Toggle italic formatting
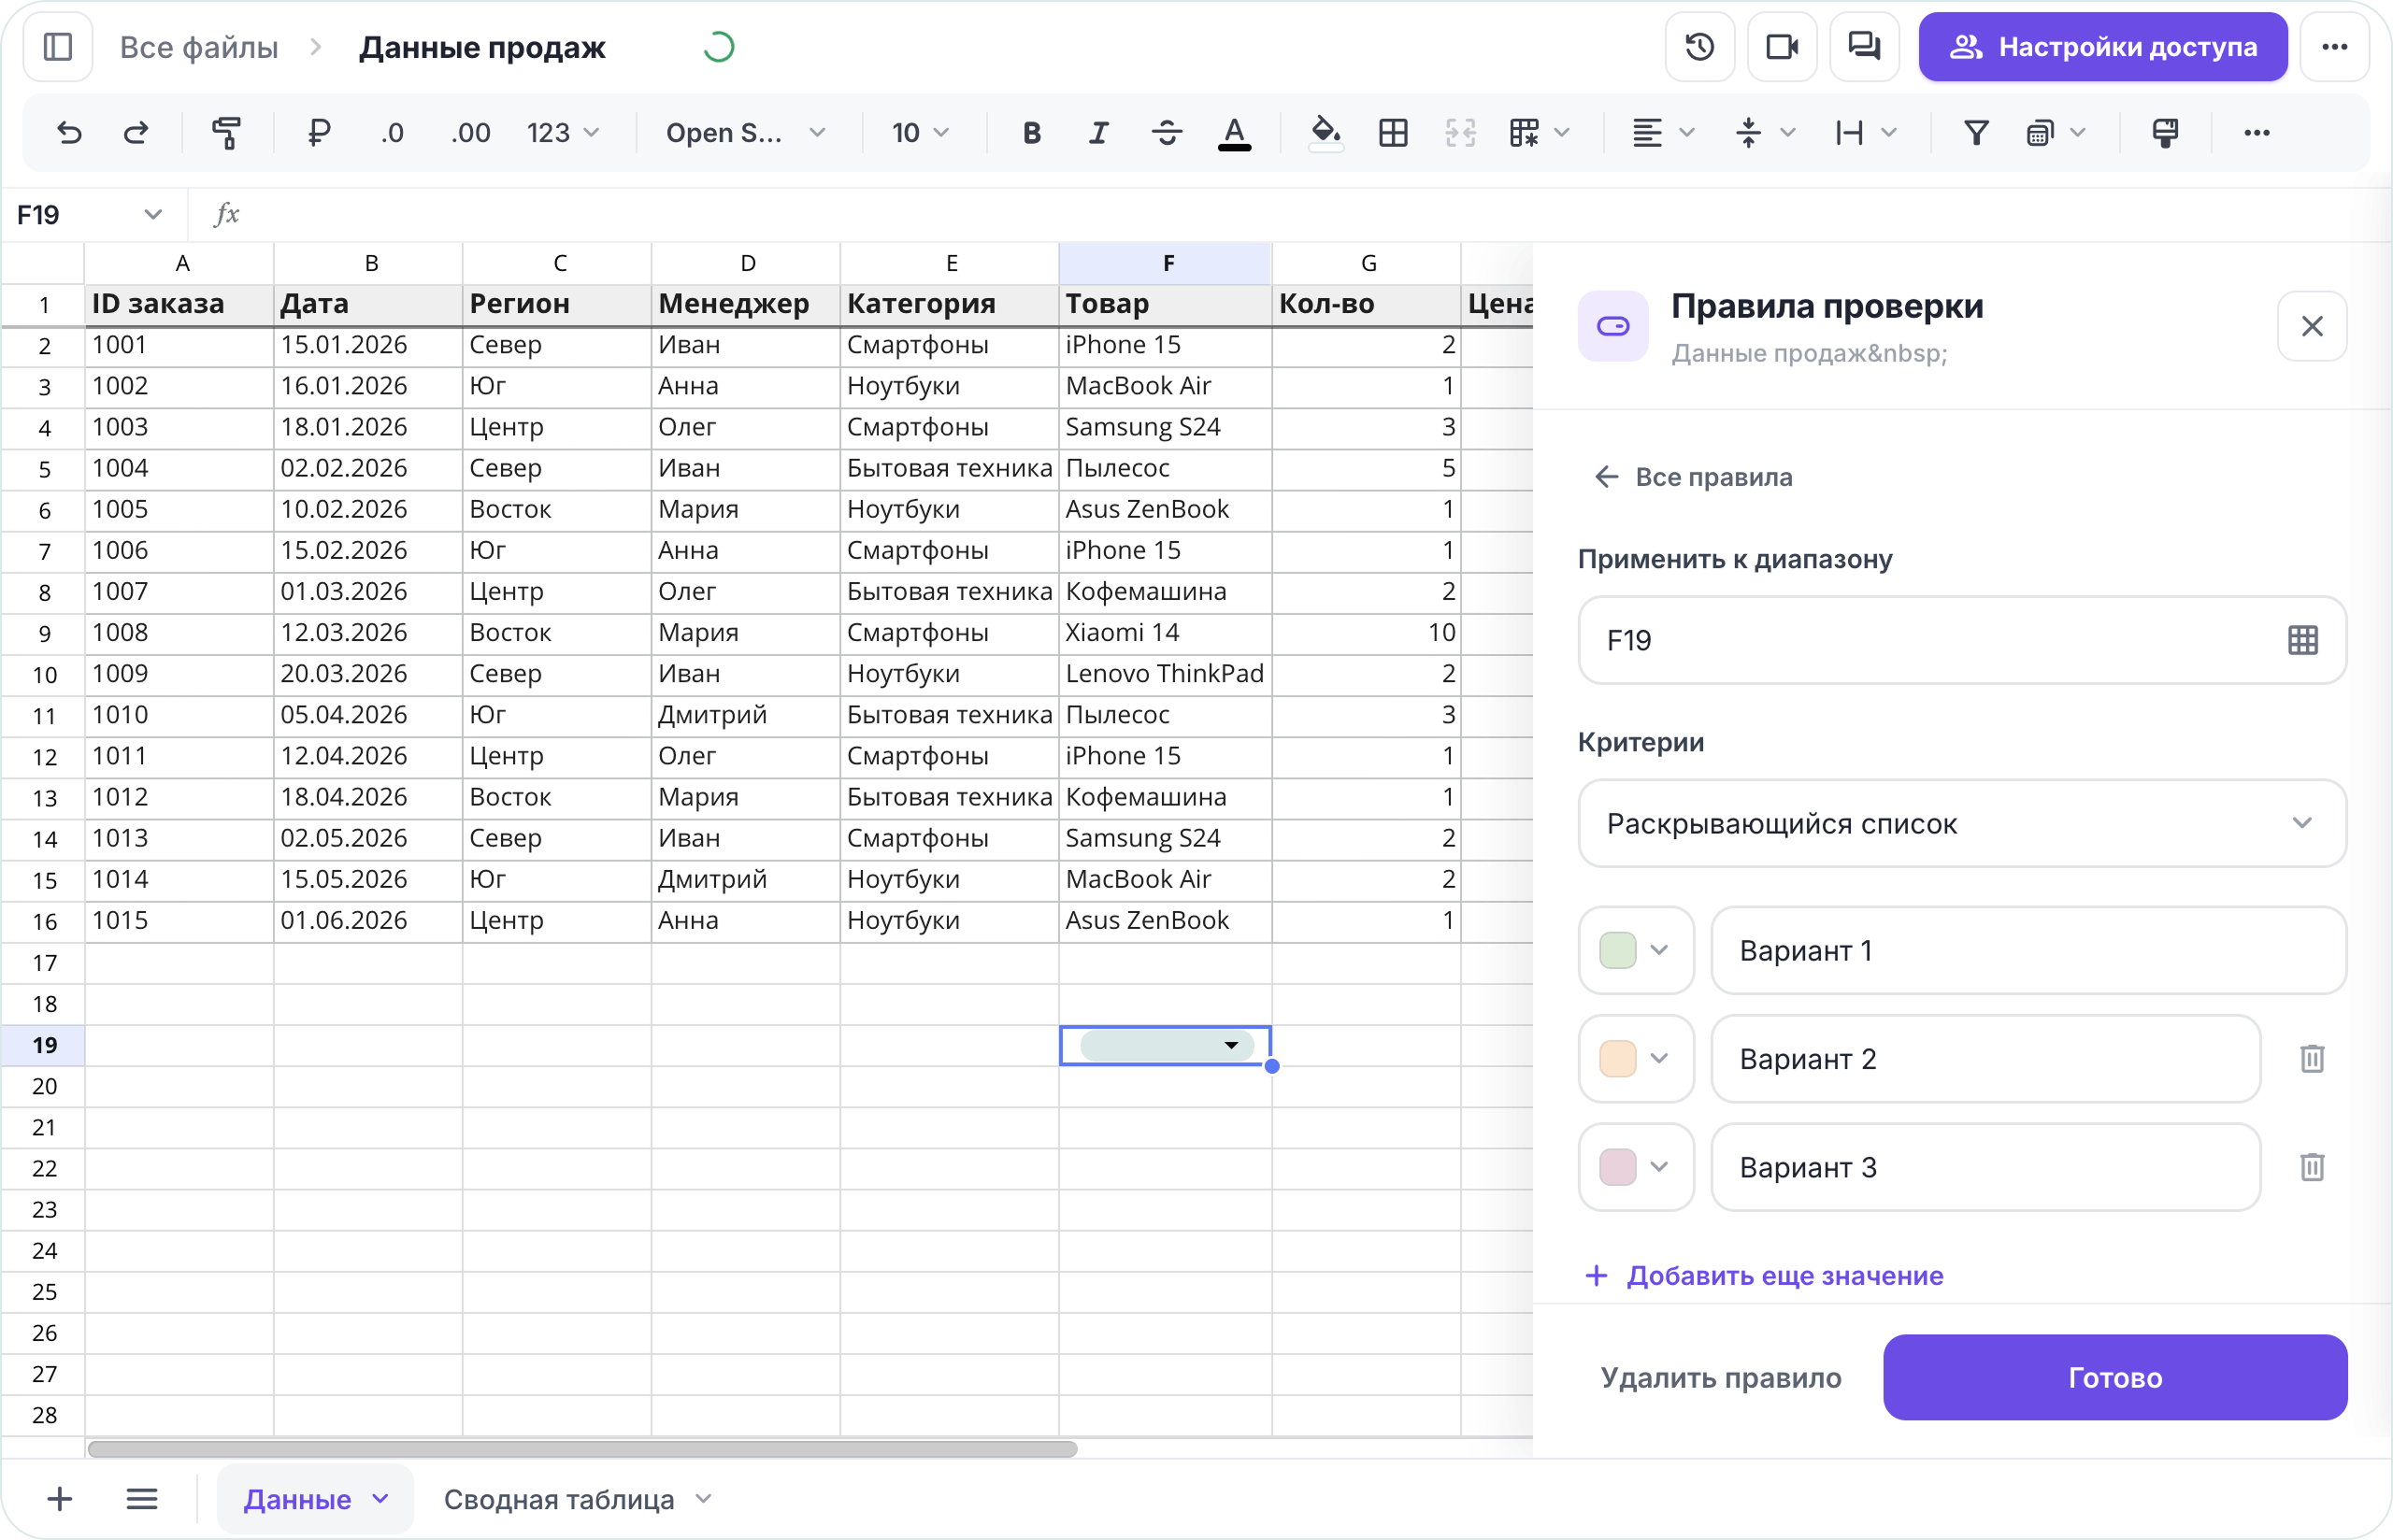This screenshot has height=1540, width=2393. [x=1099, y=133]
